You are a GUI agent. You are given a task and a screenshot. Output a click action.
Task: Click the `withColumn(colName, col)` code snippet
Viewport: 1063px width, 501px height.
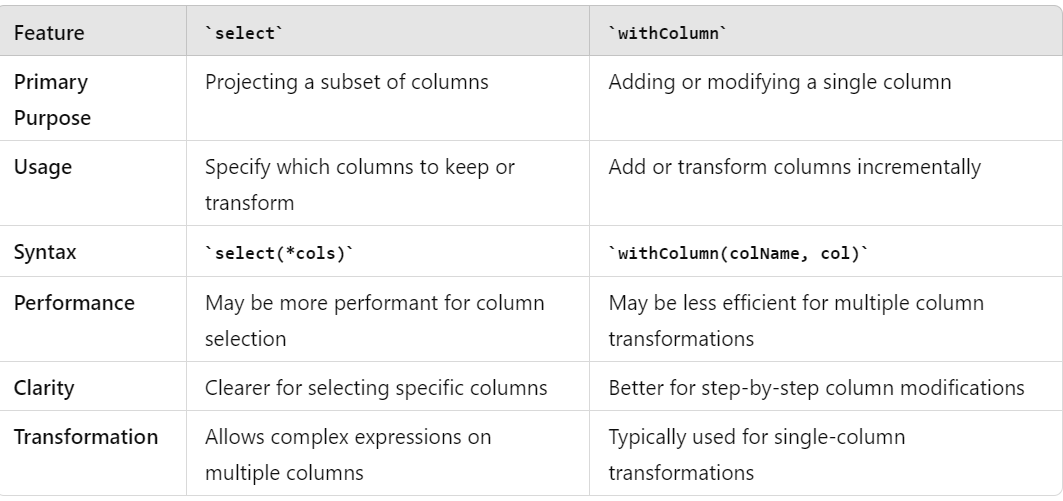click(x=738, y=253)
